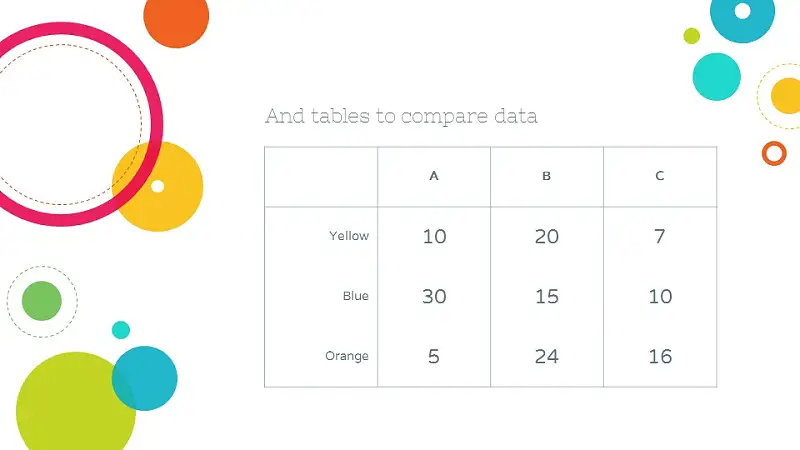Click the slide title 'And tables to compare data'

pyautogui.click(x=401, y=116)
